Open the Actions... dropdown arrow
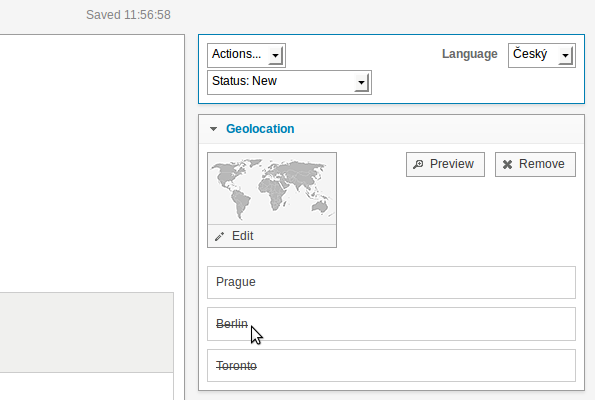This screenshot has height=400, width=595. pyautogui.click(x=276, y=55)
